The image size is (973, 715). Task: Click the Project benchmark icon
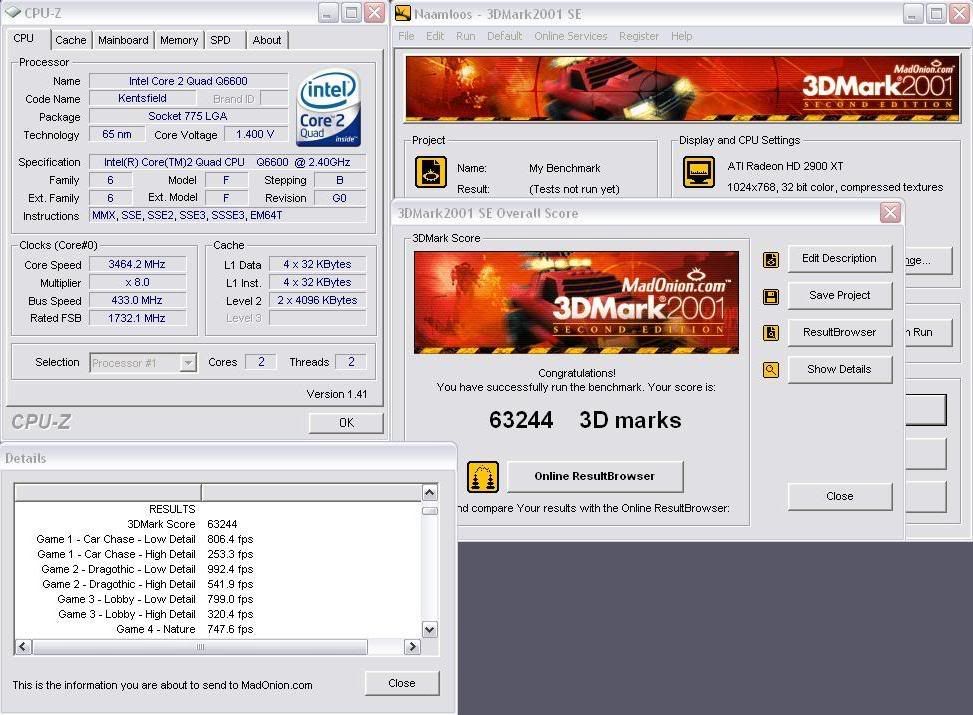[x=431, y=172]
